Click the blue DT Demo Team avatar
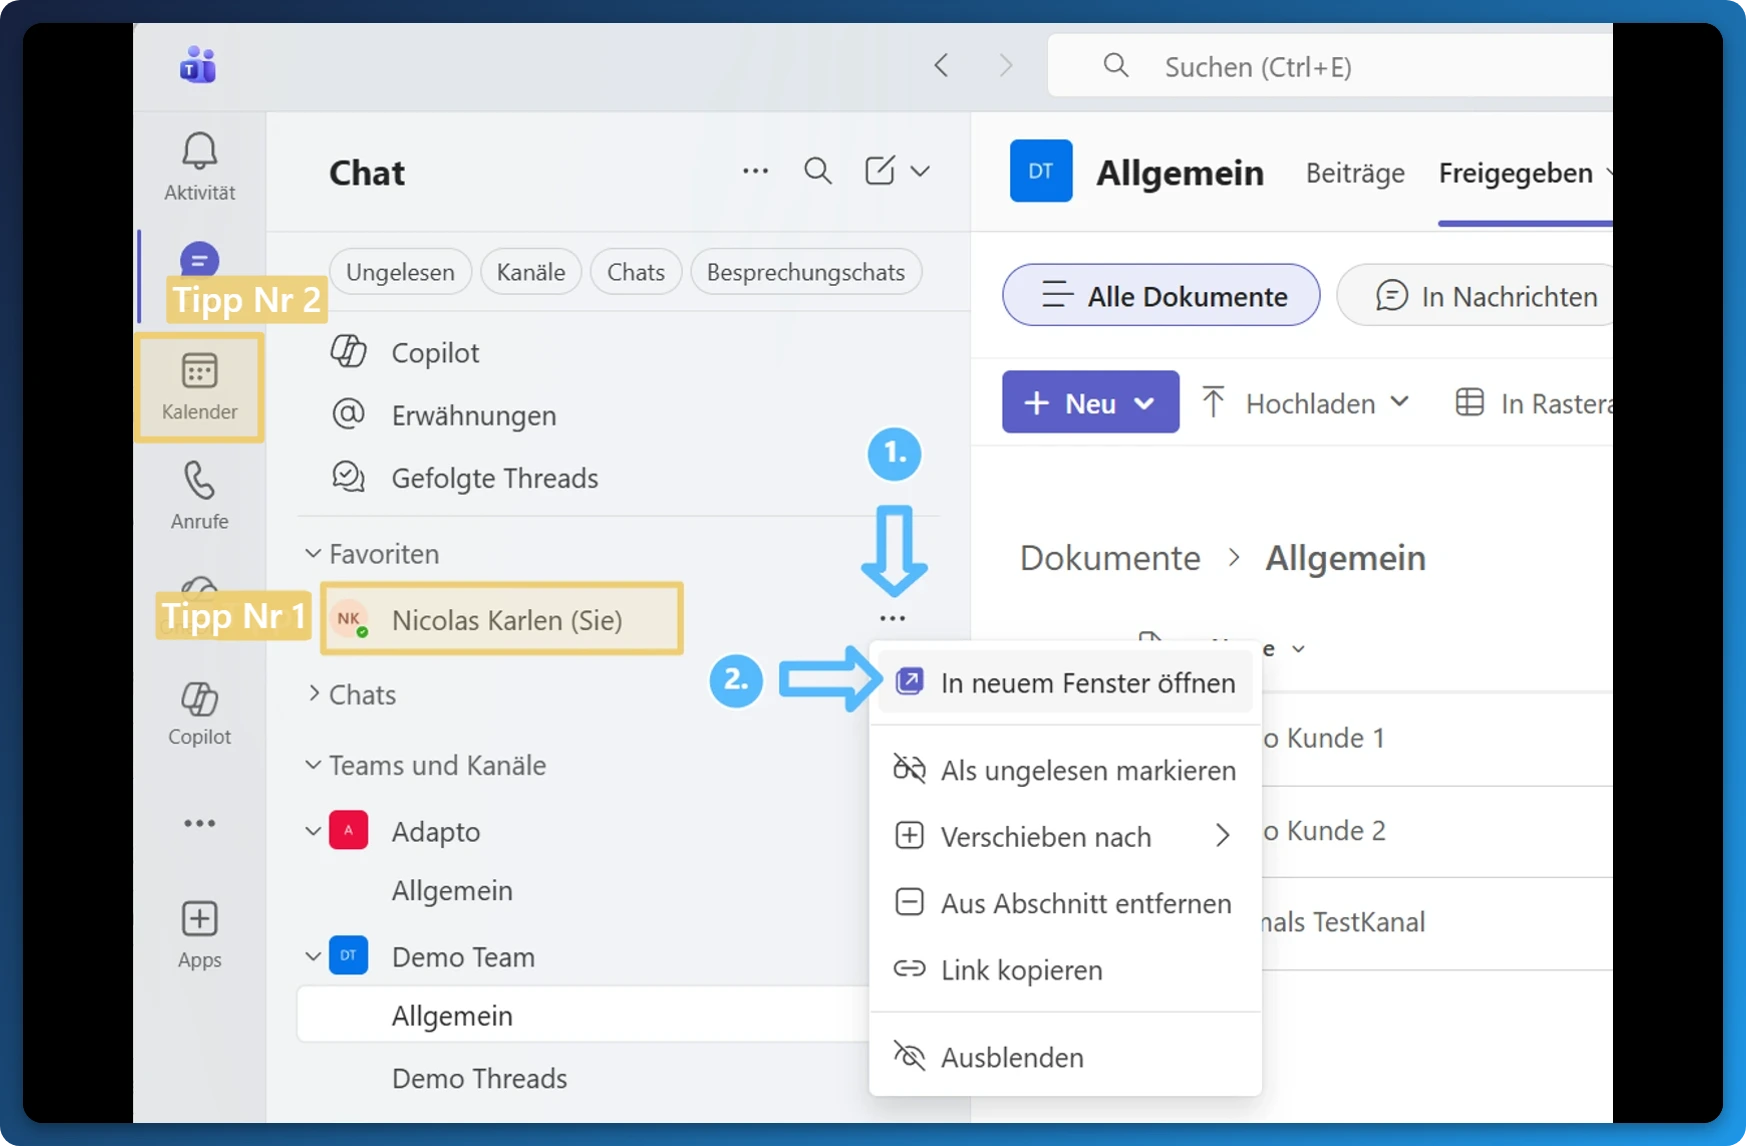The width and height of the screenshot is (1746, 1146). 348,955
